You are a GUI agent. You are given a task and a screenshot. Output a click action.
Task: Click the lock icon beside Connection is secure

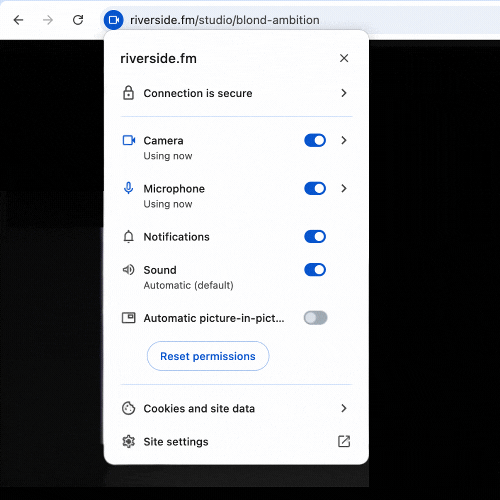(x=128, y=93)
